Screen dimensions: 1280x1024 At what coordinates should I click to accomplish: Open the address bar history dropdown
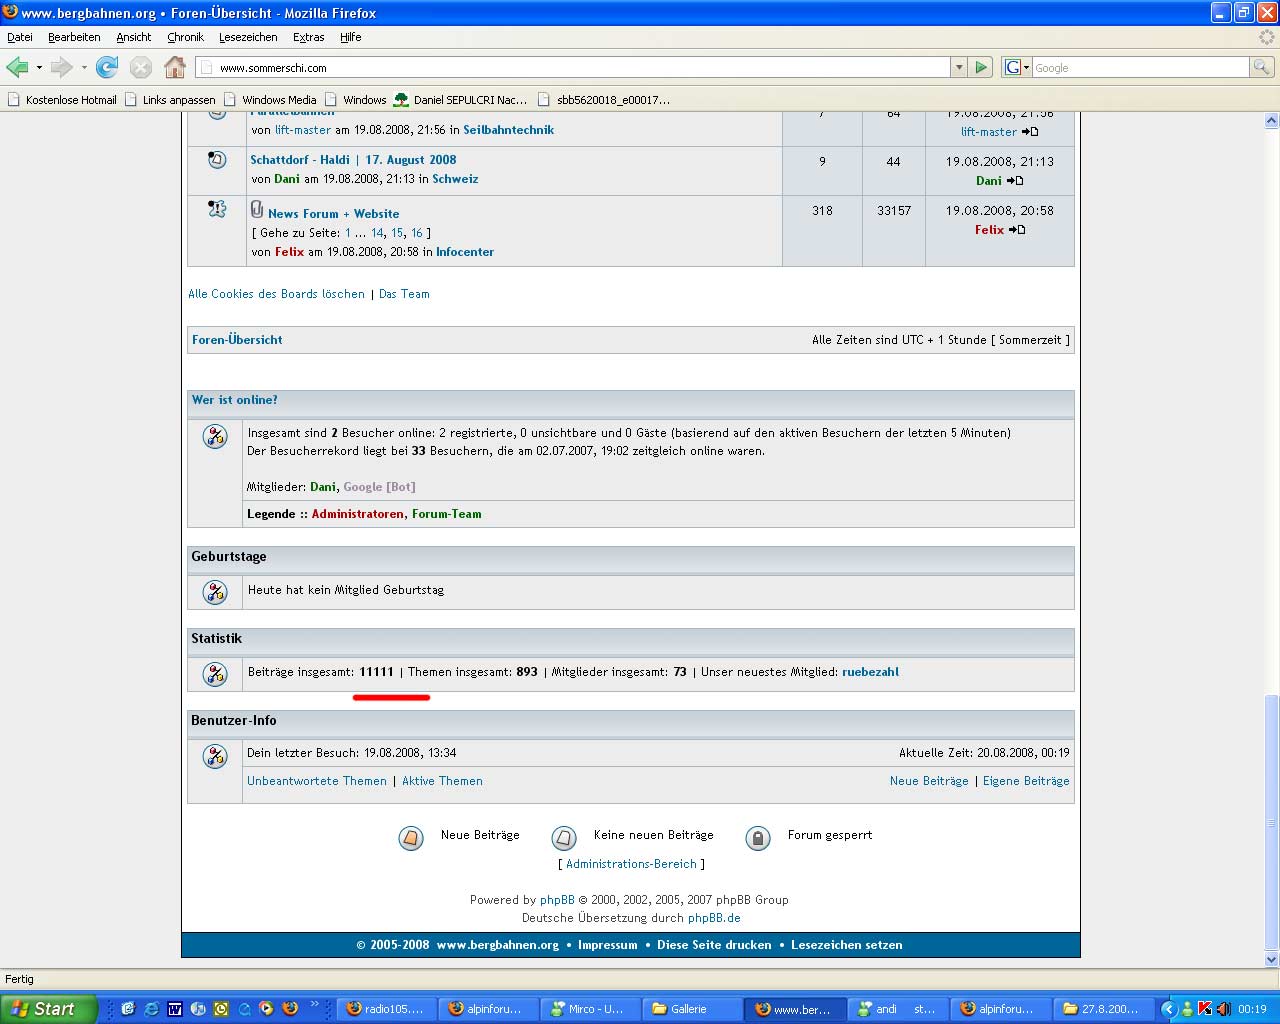point(959,67)
